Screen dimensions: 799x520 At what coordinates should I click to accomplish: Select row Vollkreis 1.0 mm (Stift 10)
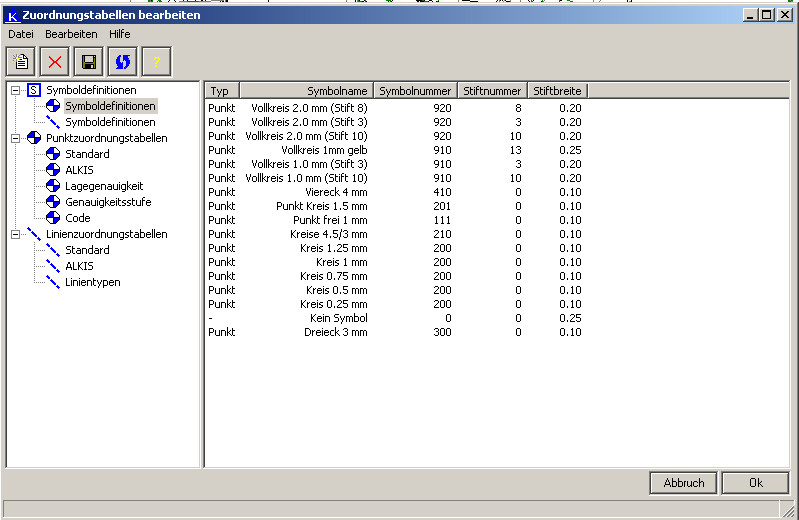tap(395, 178)
